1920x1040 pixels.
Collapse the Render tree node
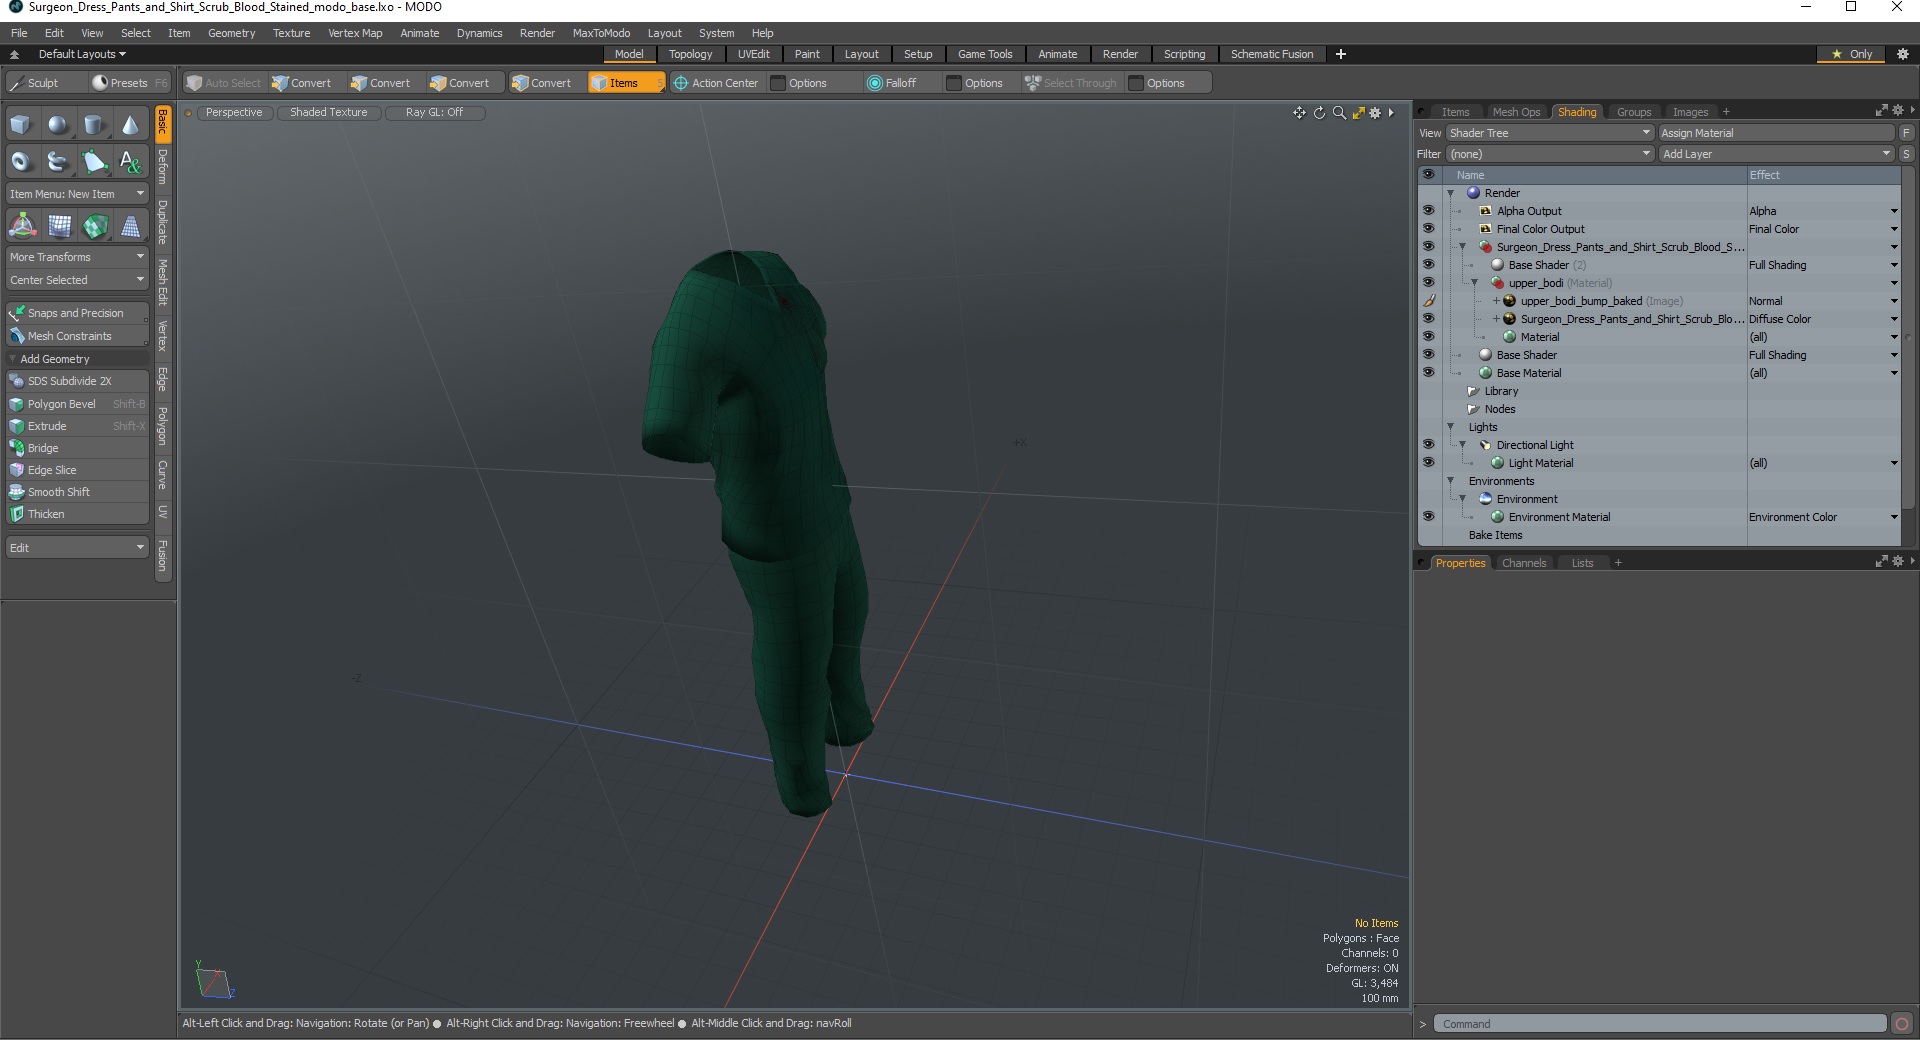[x=1450, y=193]
